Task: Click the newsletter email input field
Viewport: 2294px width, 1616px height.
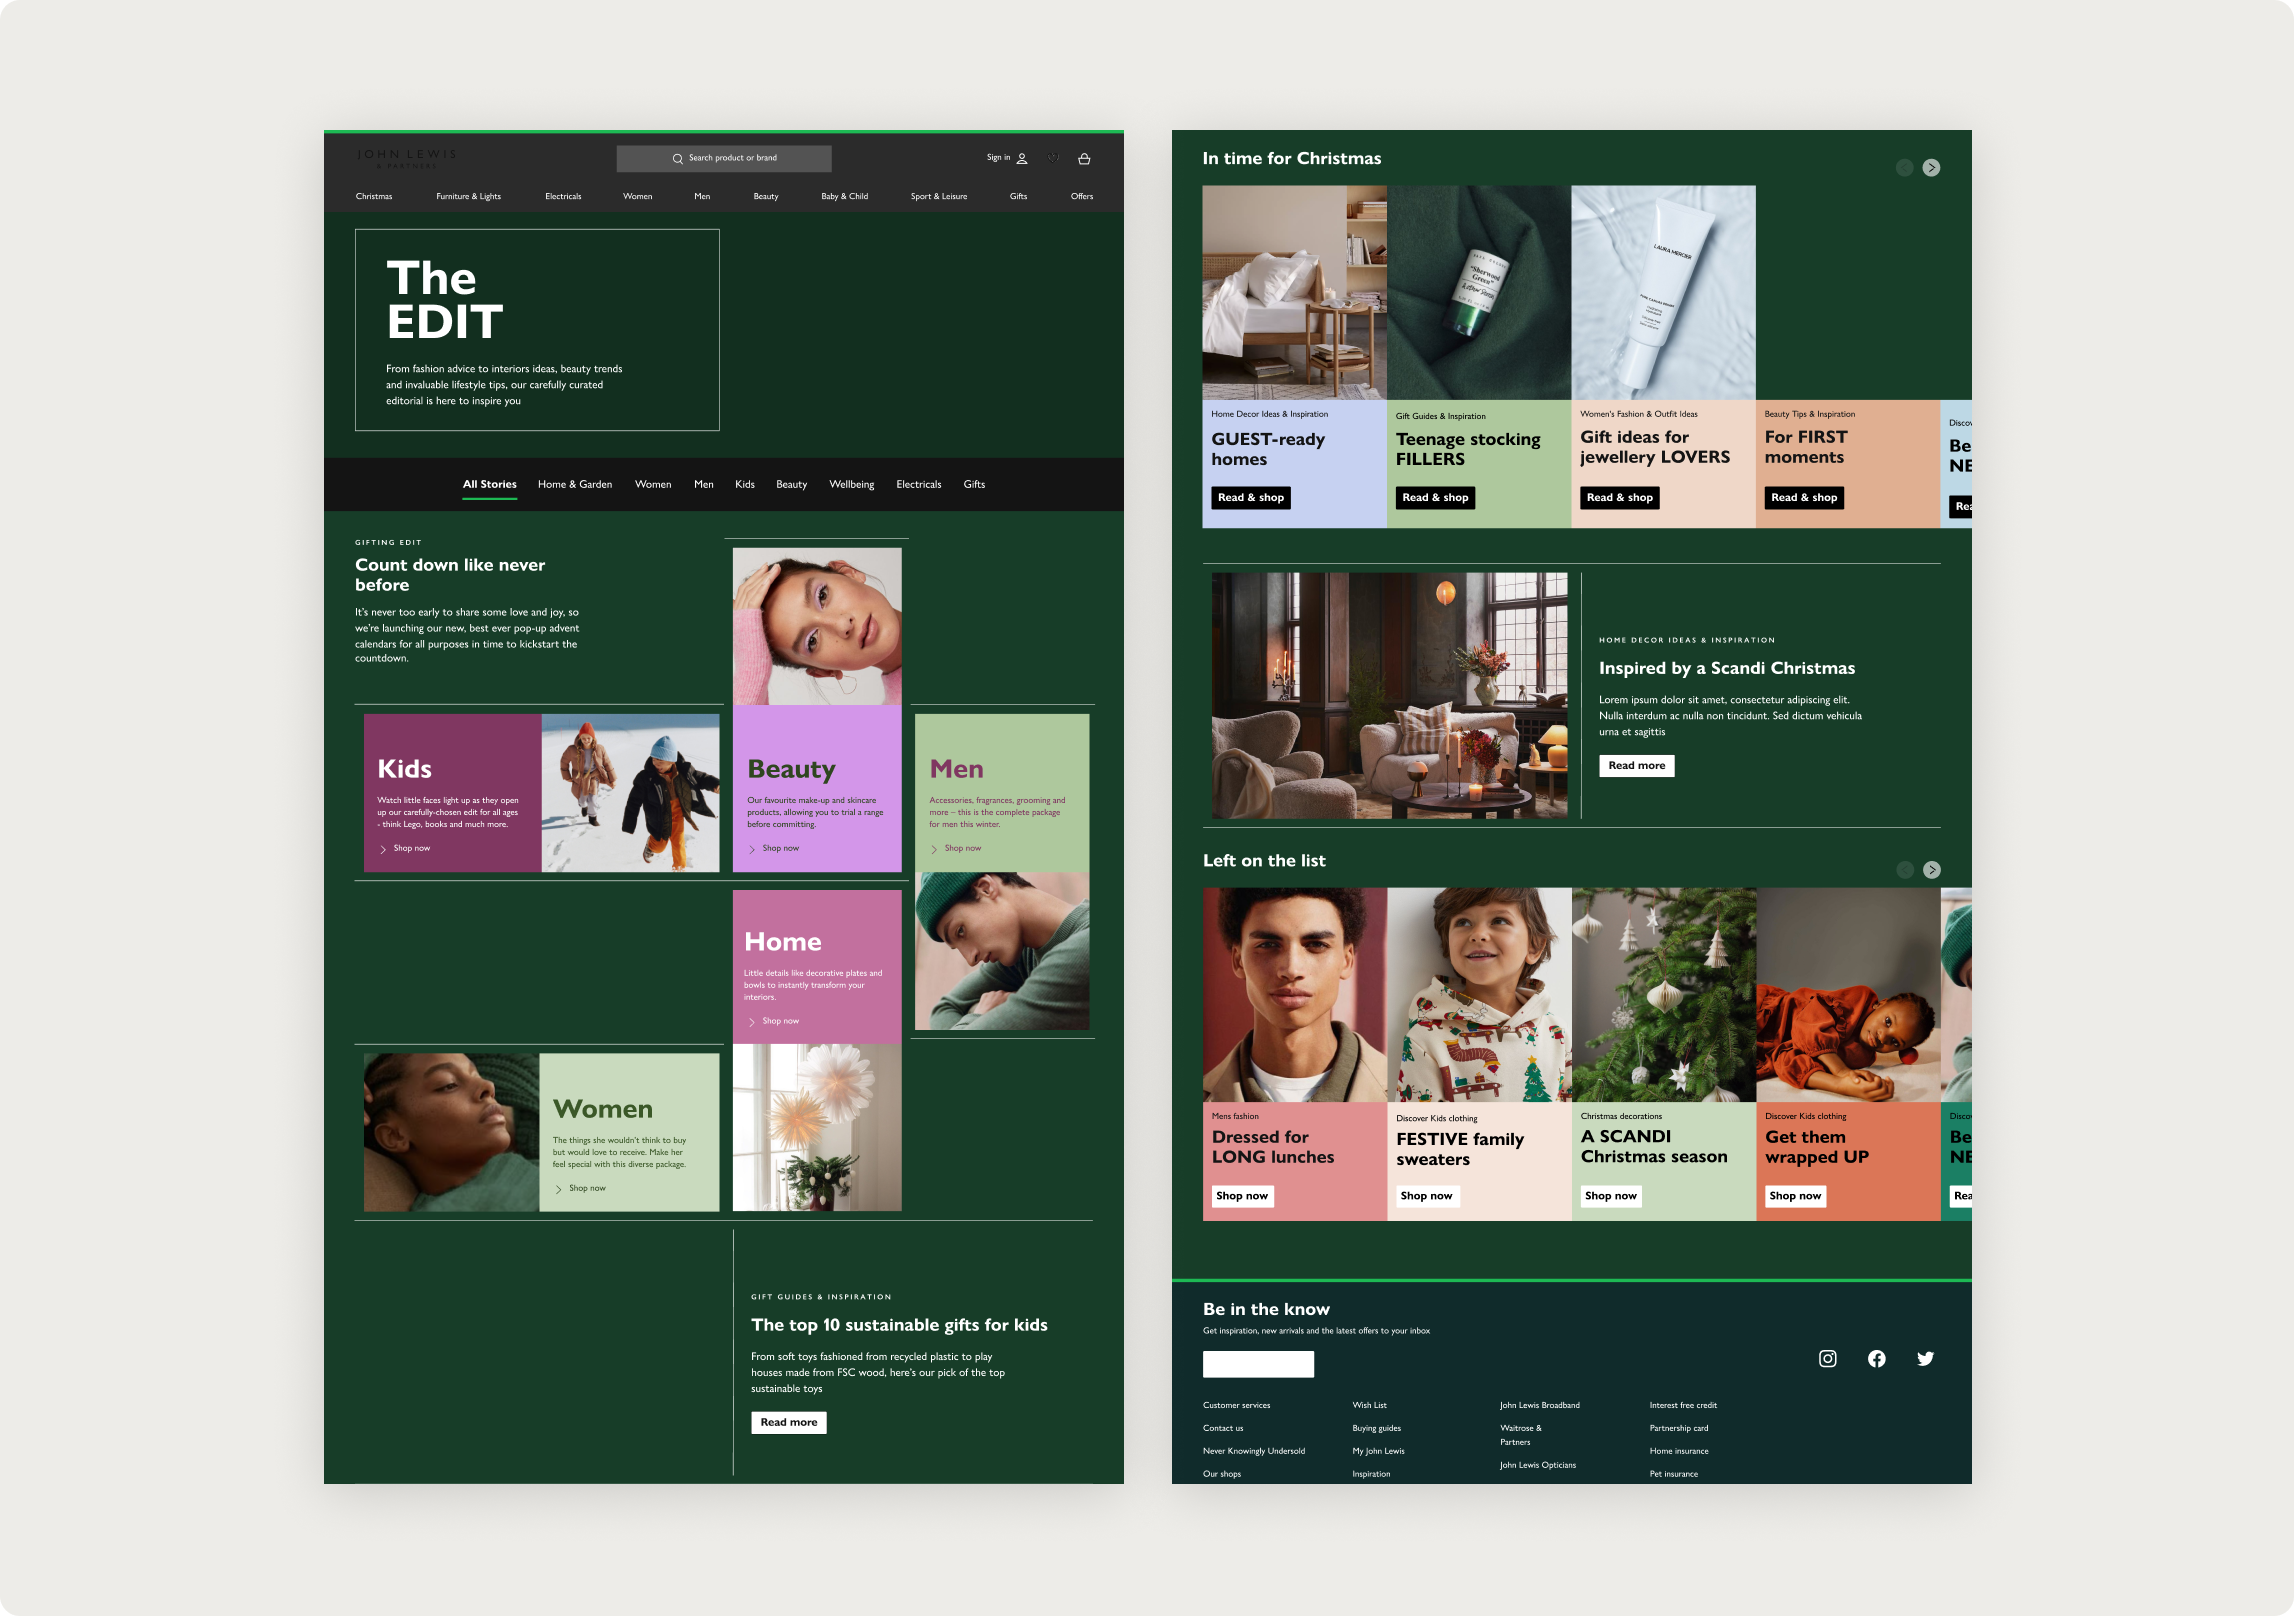Action: (1258, 1364)
